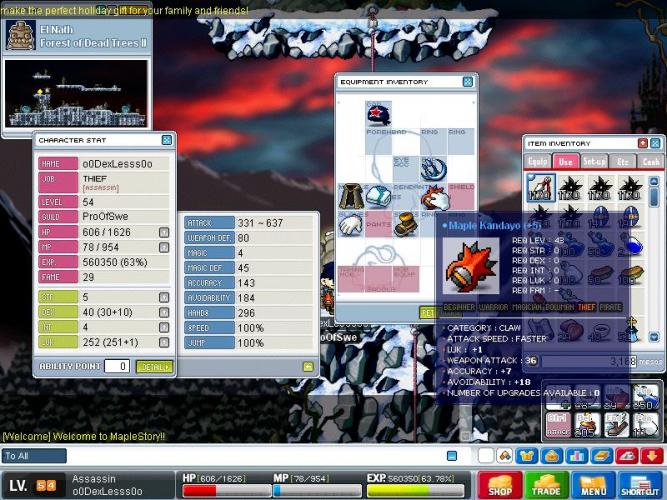Click the yellow EXP gauge bar
The image size is (667, 500).
(416, 491)
